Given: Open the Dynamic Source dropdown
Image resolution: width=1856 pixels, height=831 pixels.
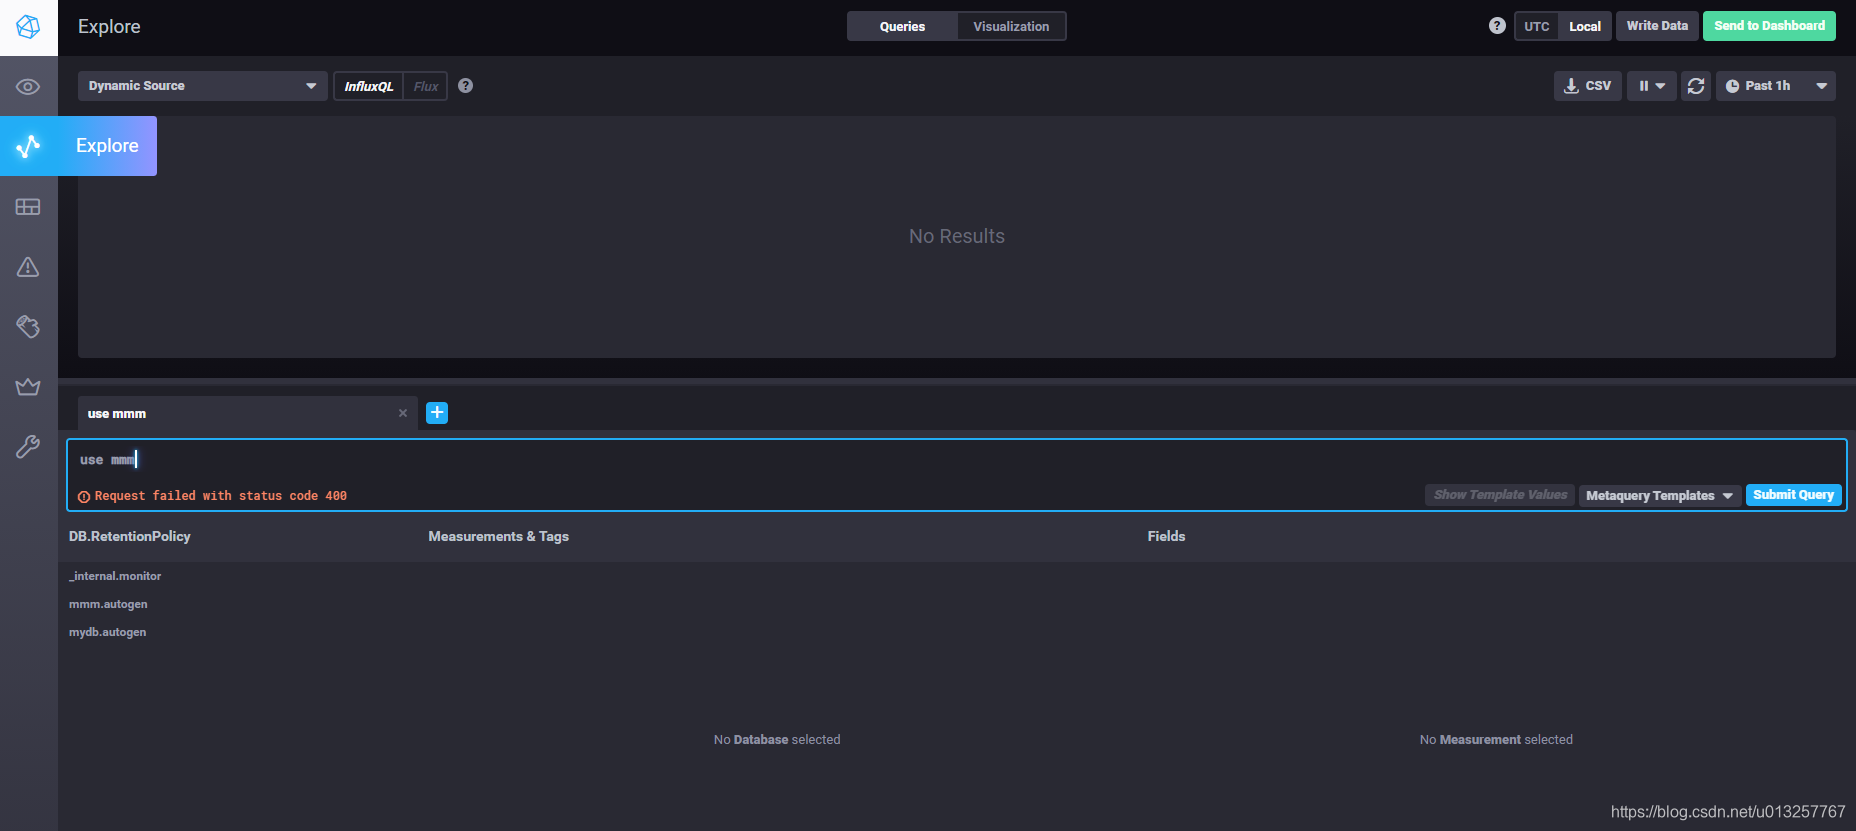Looking at the screenshot, I should pyautogui.click(x=203, y=86).
